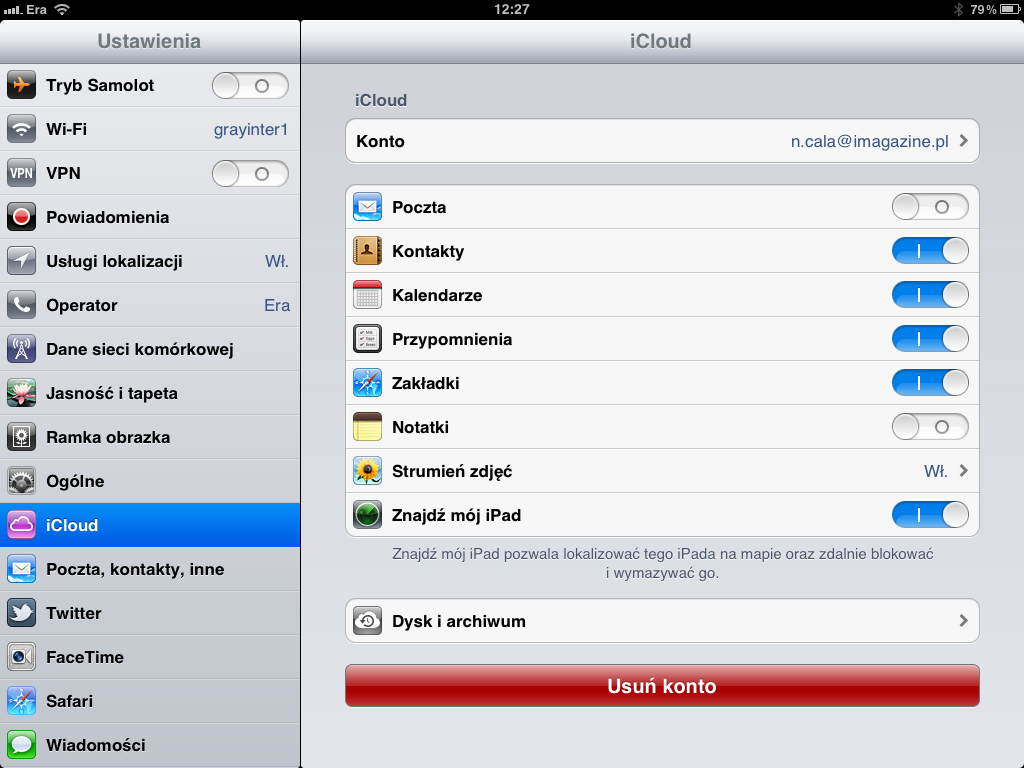
Task: Tap the Ramka obrazka icon
Action: [22, 437]
